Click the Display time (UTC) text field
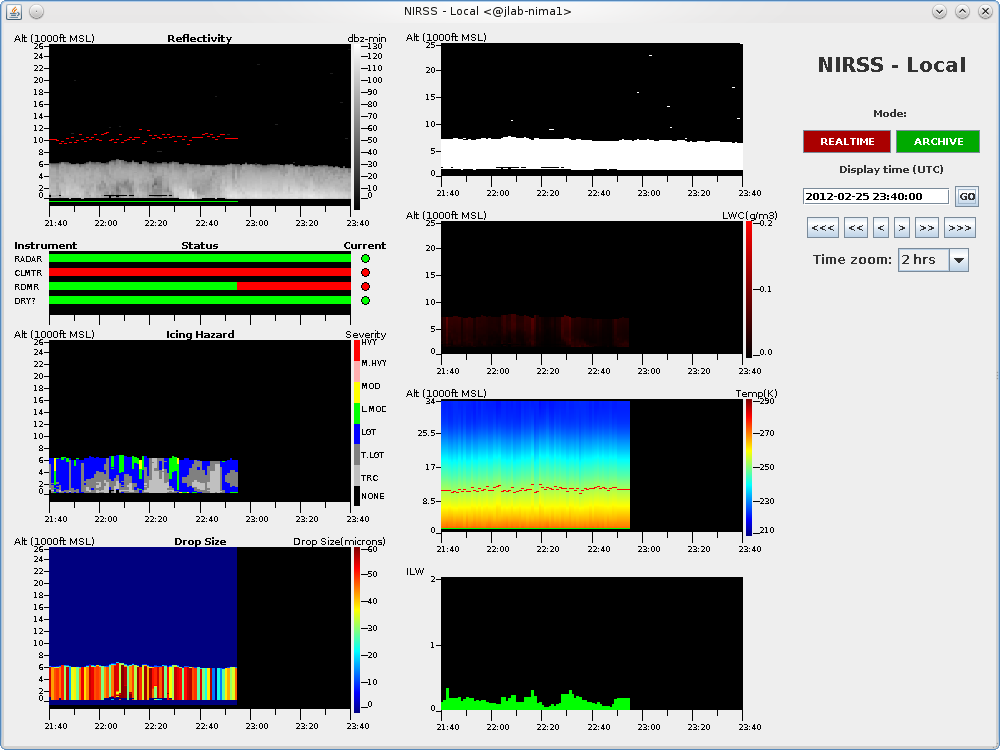This screenshot has height=750, width=1000. 875,197
